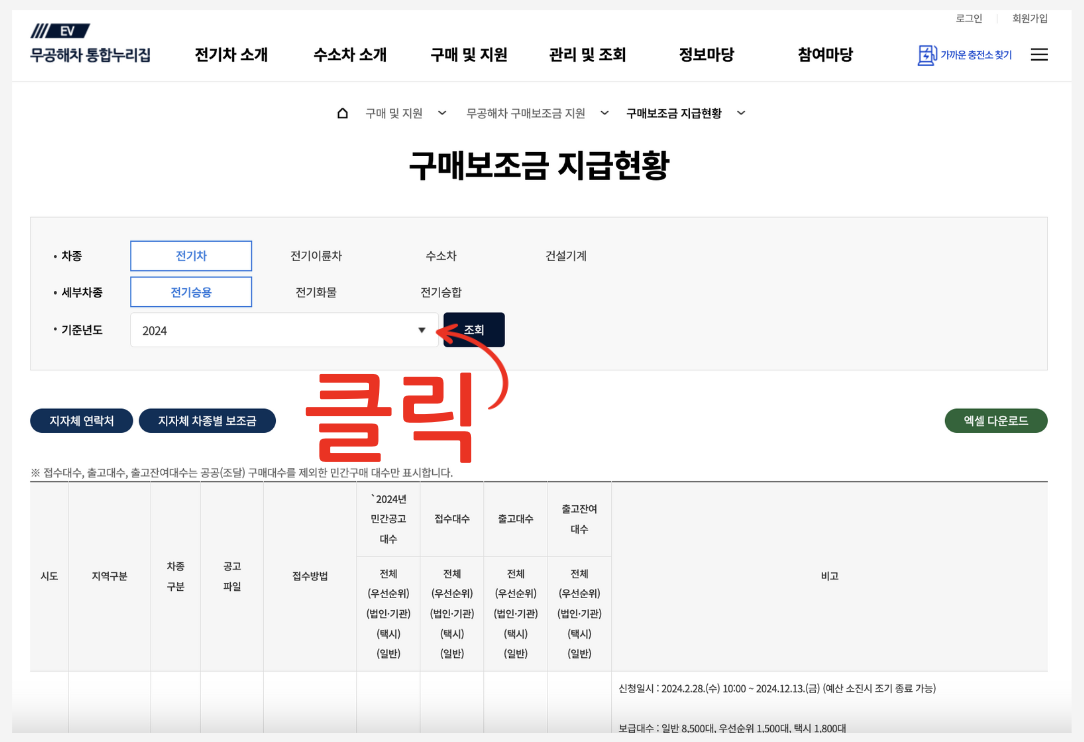Image resolution: width=1084 pixels, height=742 pixels.
Task: Select the 수소차 vehicle type option
Action: tap(441, 256)
